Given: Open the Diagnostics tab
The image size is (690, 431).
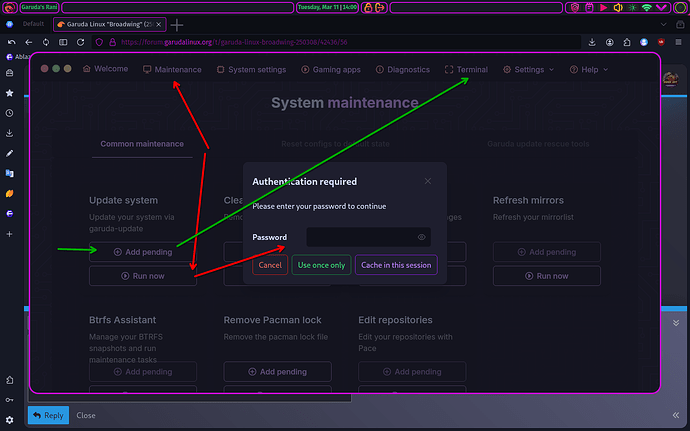Looking at the screenshot, I should [403, 70].
